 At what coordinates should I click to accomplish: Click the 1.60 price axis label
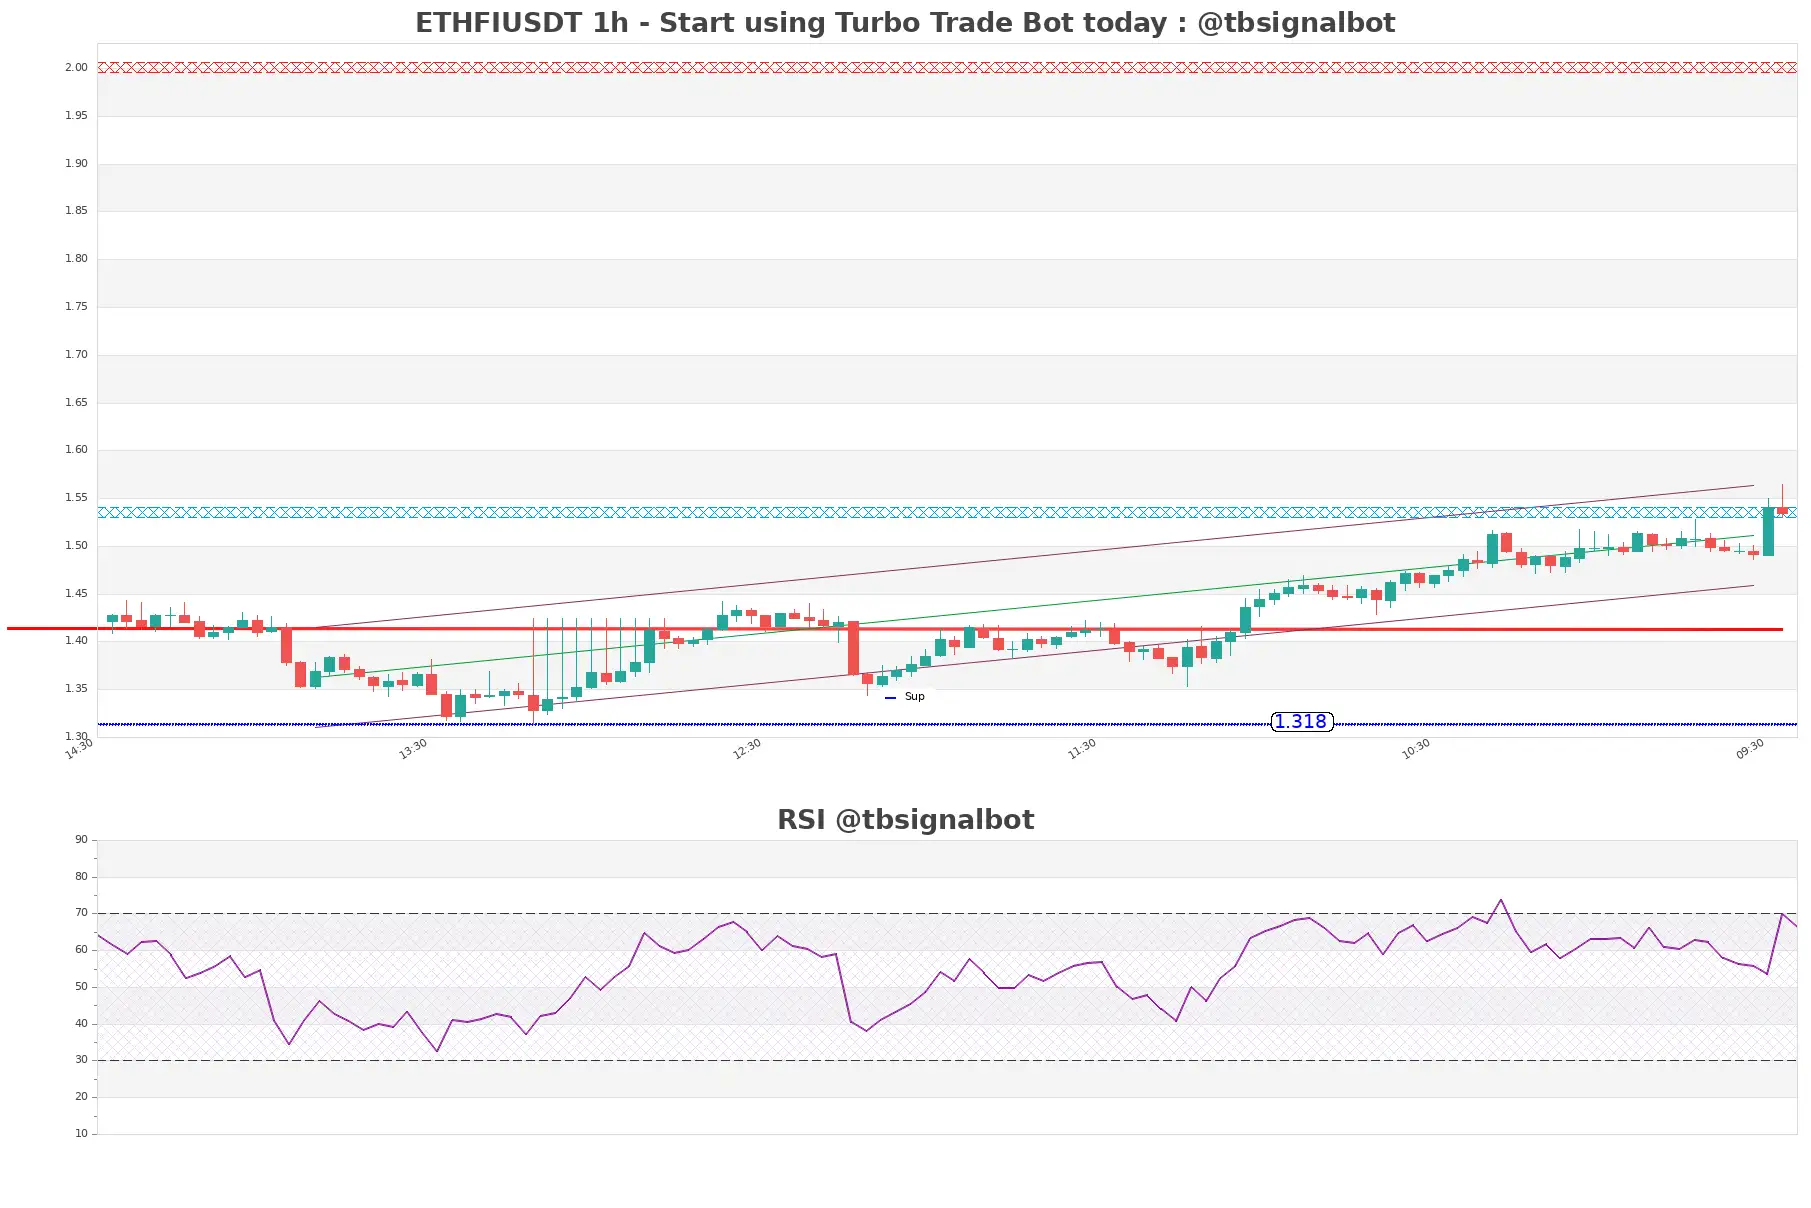[x=76, y=450]
